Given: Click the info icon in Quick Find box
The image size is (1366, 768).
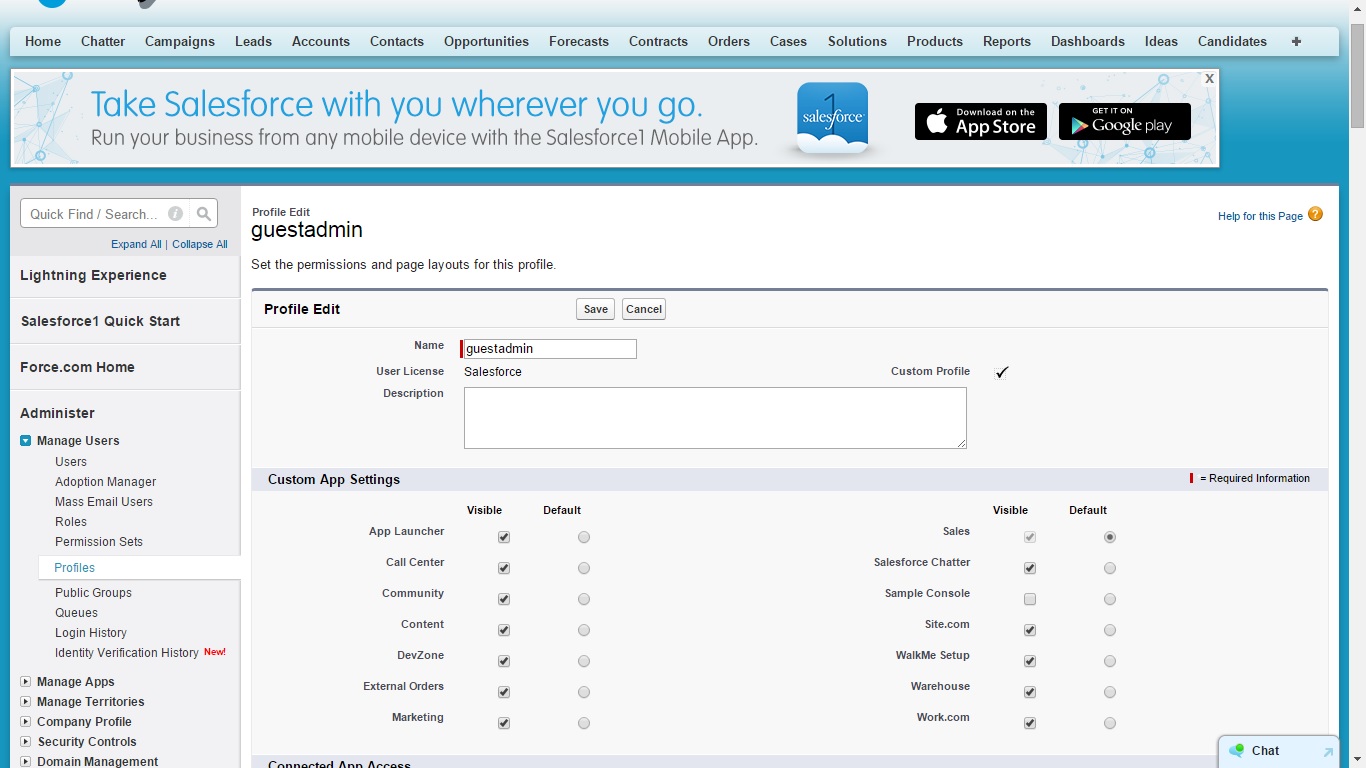Looking at the screenshot, I should pyautogui.click(x=175, y=213).
